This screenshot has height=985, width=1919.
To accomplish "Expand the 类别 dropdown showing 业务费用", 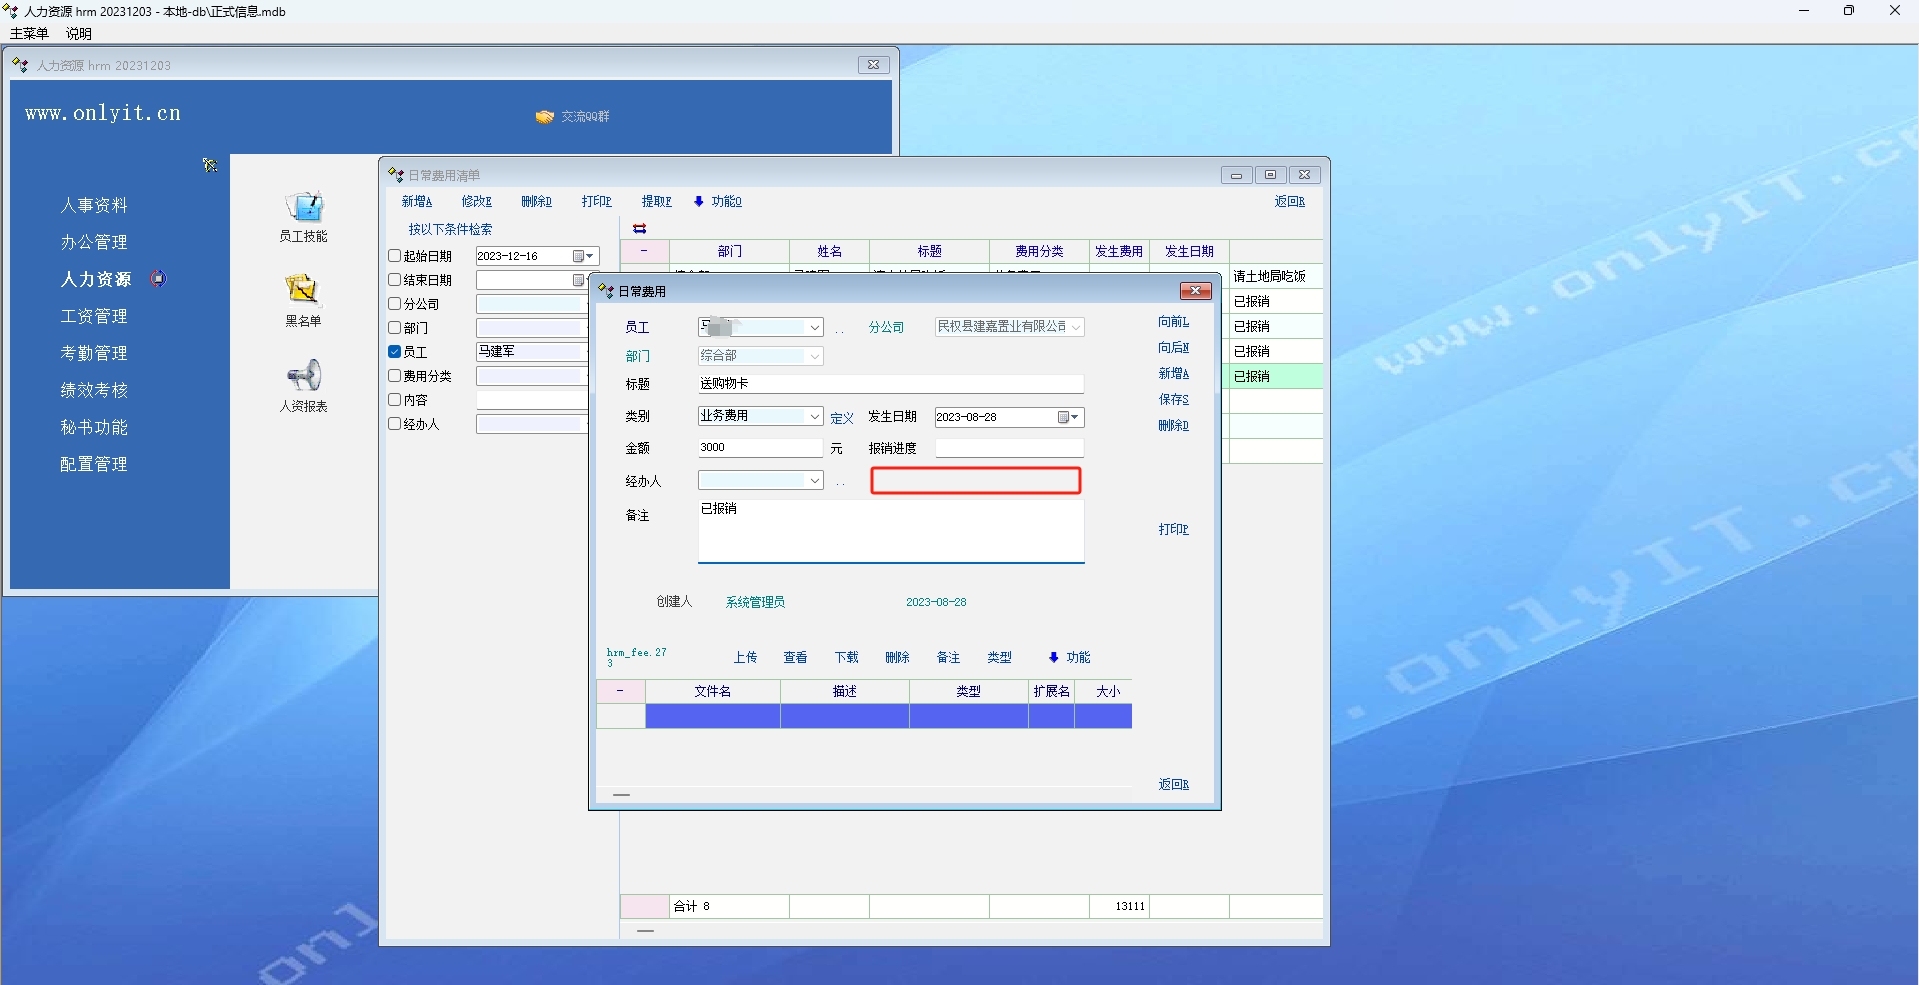I will 814,417.
